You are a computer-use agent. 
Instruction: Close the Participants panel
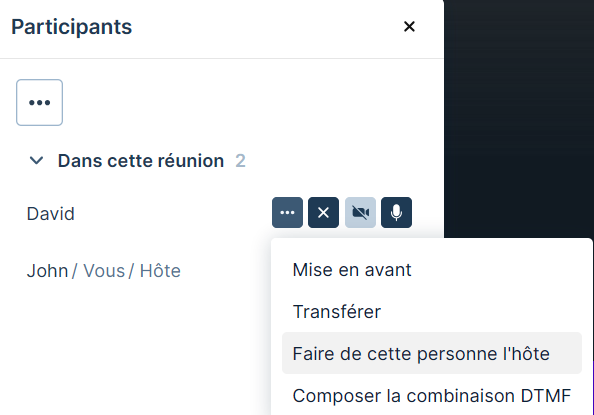(x=409, y=27)
